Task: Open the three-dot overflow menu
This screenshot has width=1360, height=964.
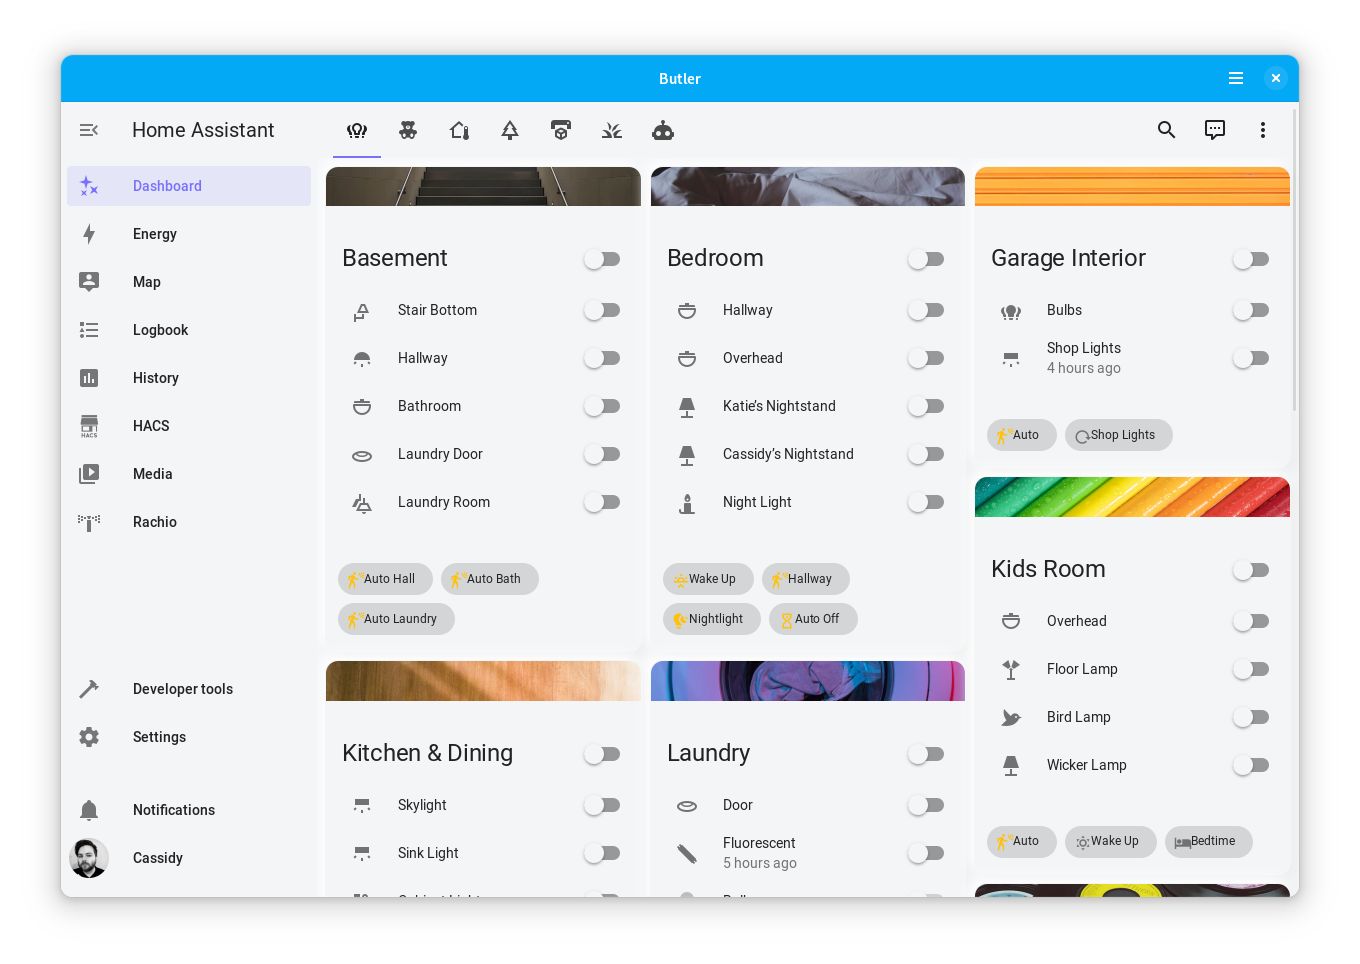Action: [1263, 130]
